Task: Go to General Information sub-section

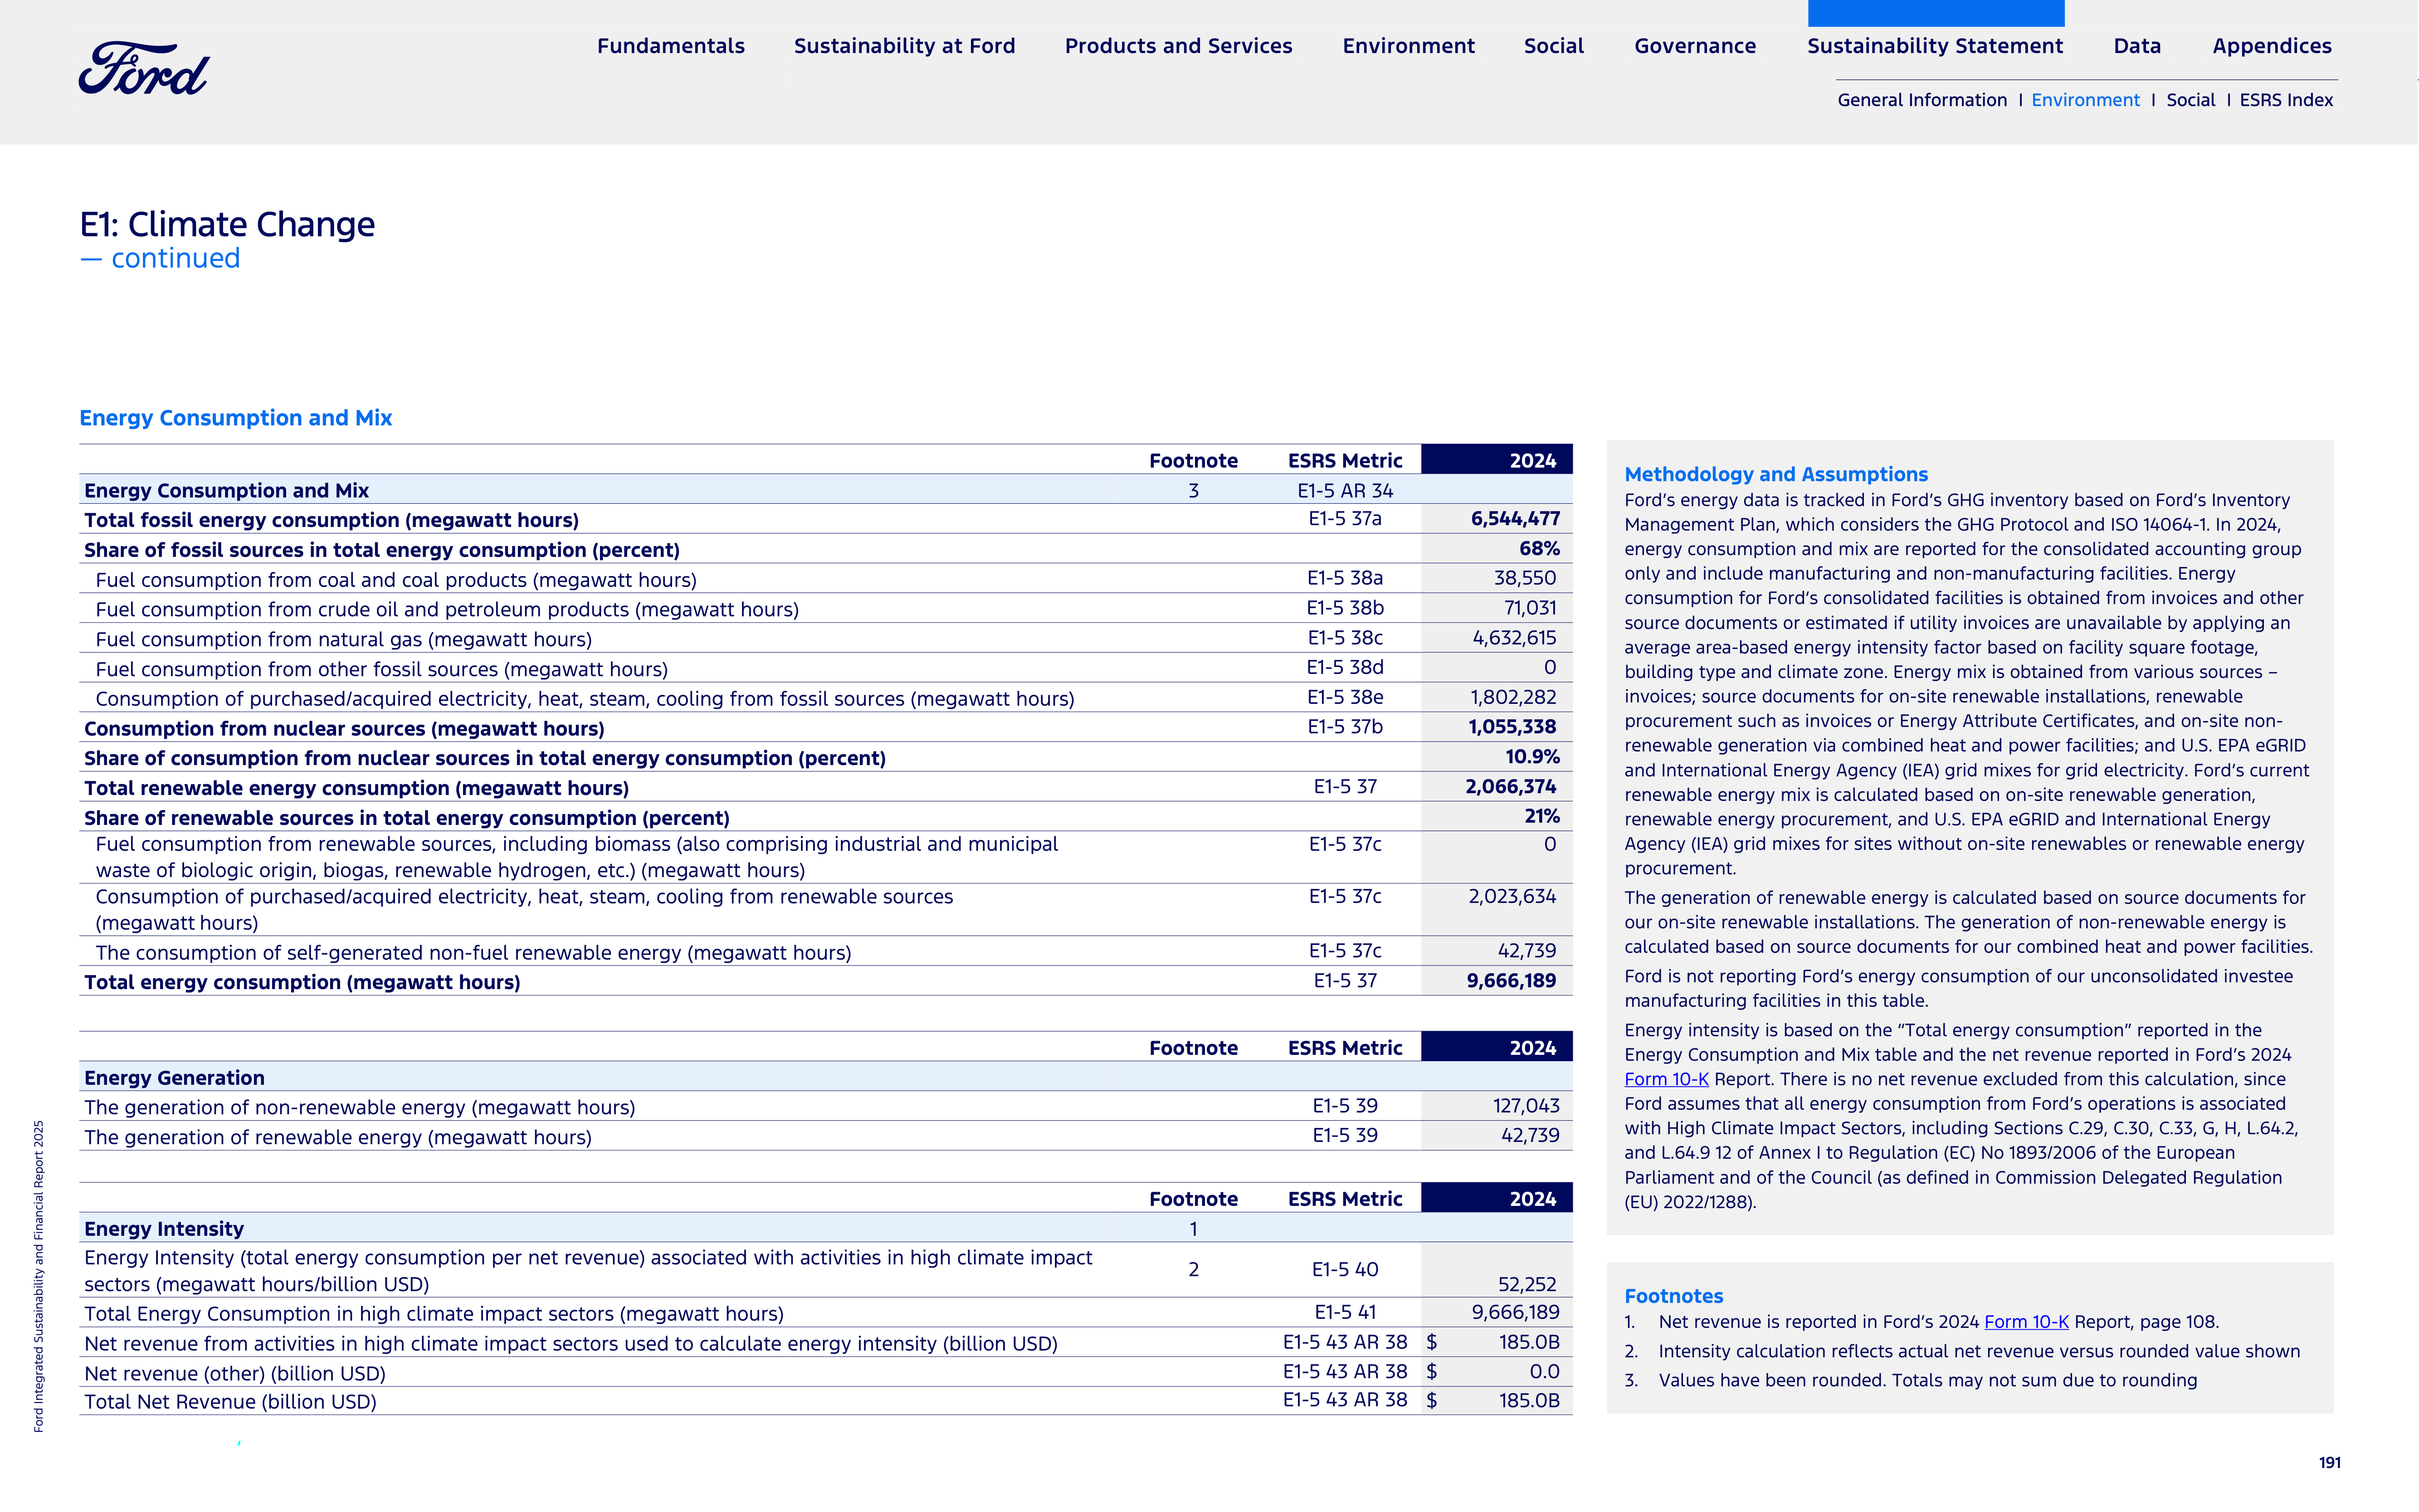Action: (1922, 100)
